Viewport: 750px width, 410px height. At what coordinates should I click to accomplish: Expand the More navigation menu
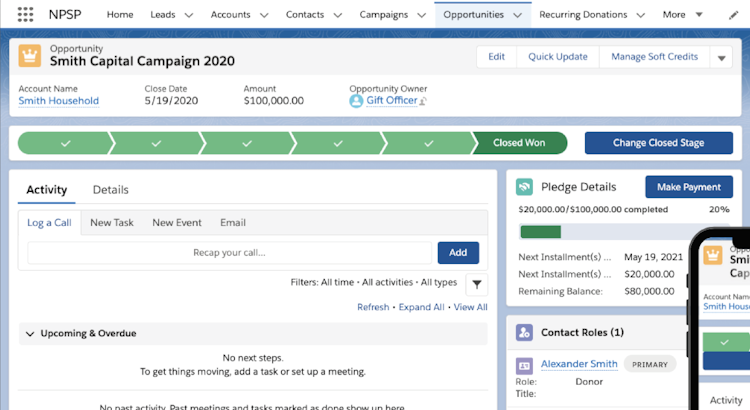click(683, 15)
